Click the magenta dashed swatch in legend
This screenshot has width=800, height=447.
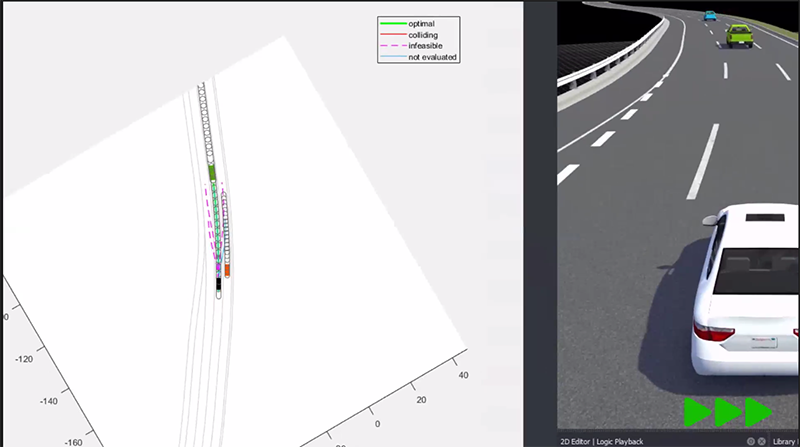[392, 46]
